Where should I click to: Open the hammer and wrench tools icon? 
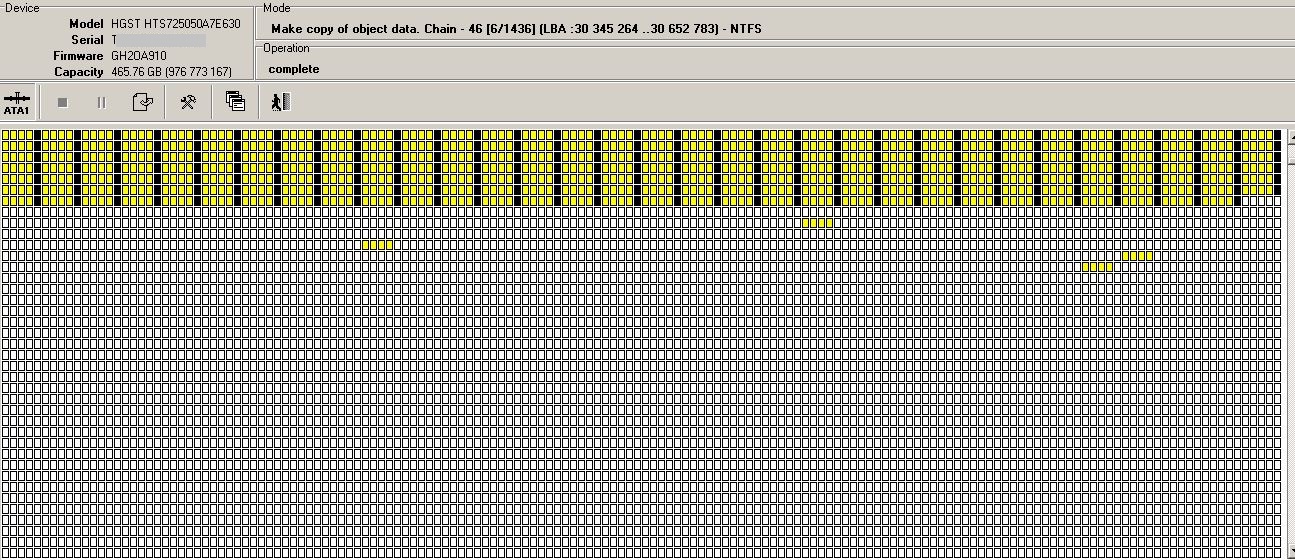[187, 102]
